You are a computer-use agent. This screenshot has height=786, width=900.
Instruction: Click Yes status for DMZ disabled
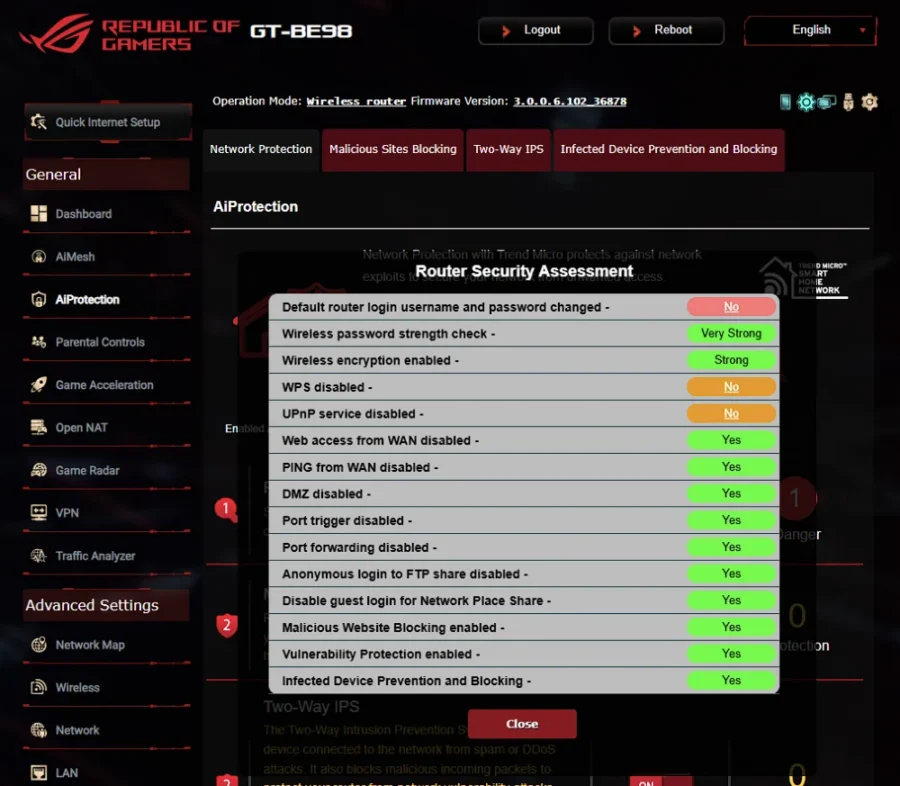(x=731, y=493)
